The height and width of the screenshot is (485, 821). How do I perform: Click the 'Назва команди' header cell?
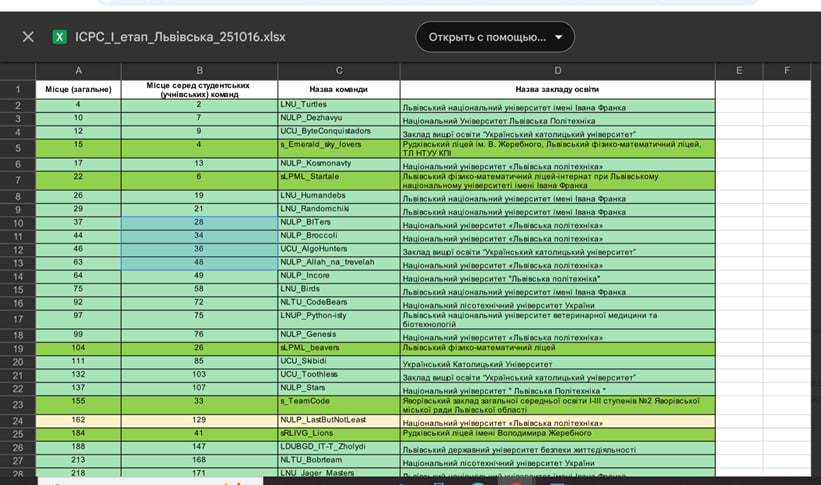point(339,89)
